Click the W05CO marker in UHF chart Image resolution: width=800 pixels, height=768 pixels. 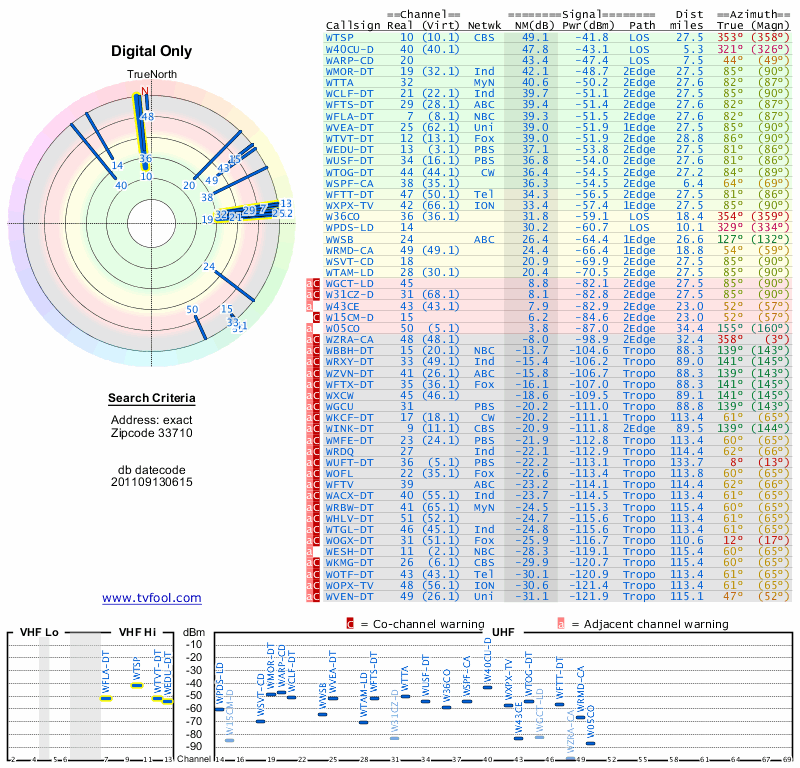point(590,743)
